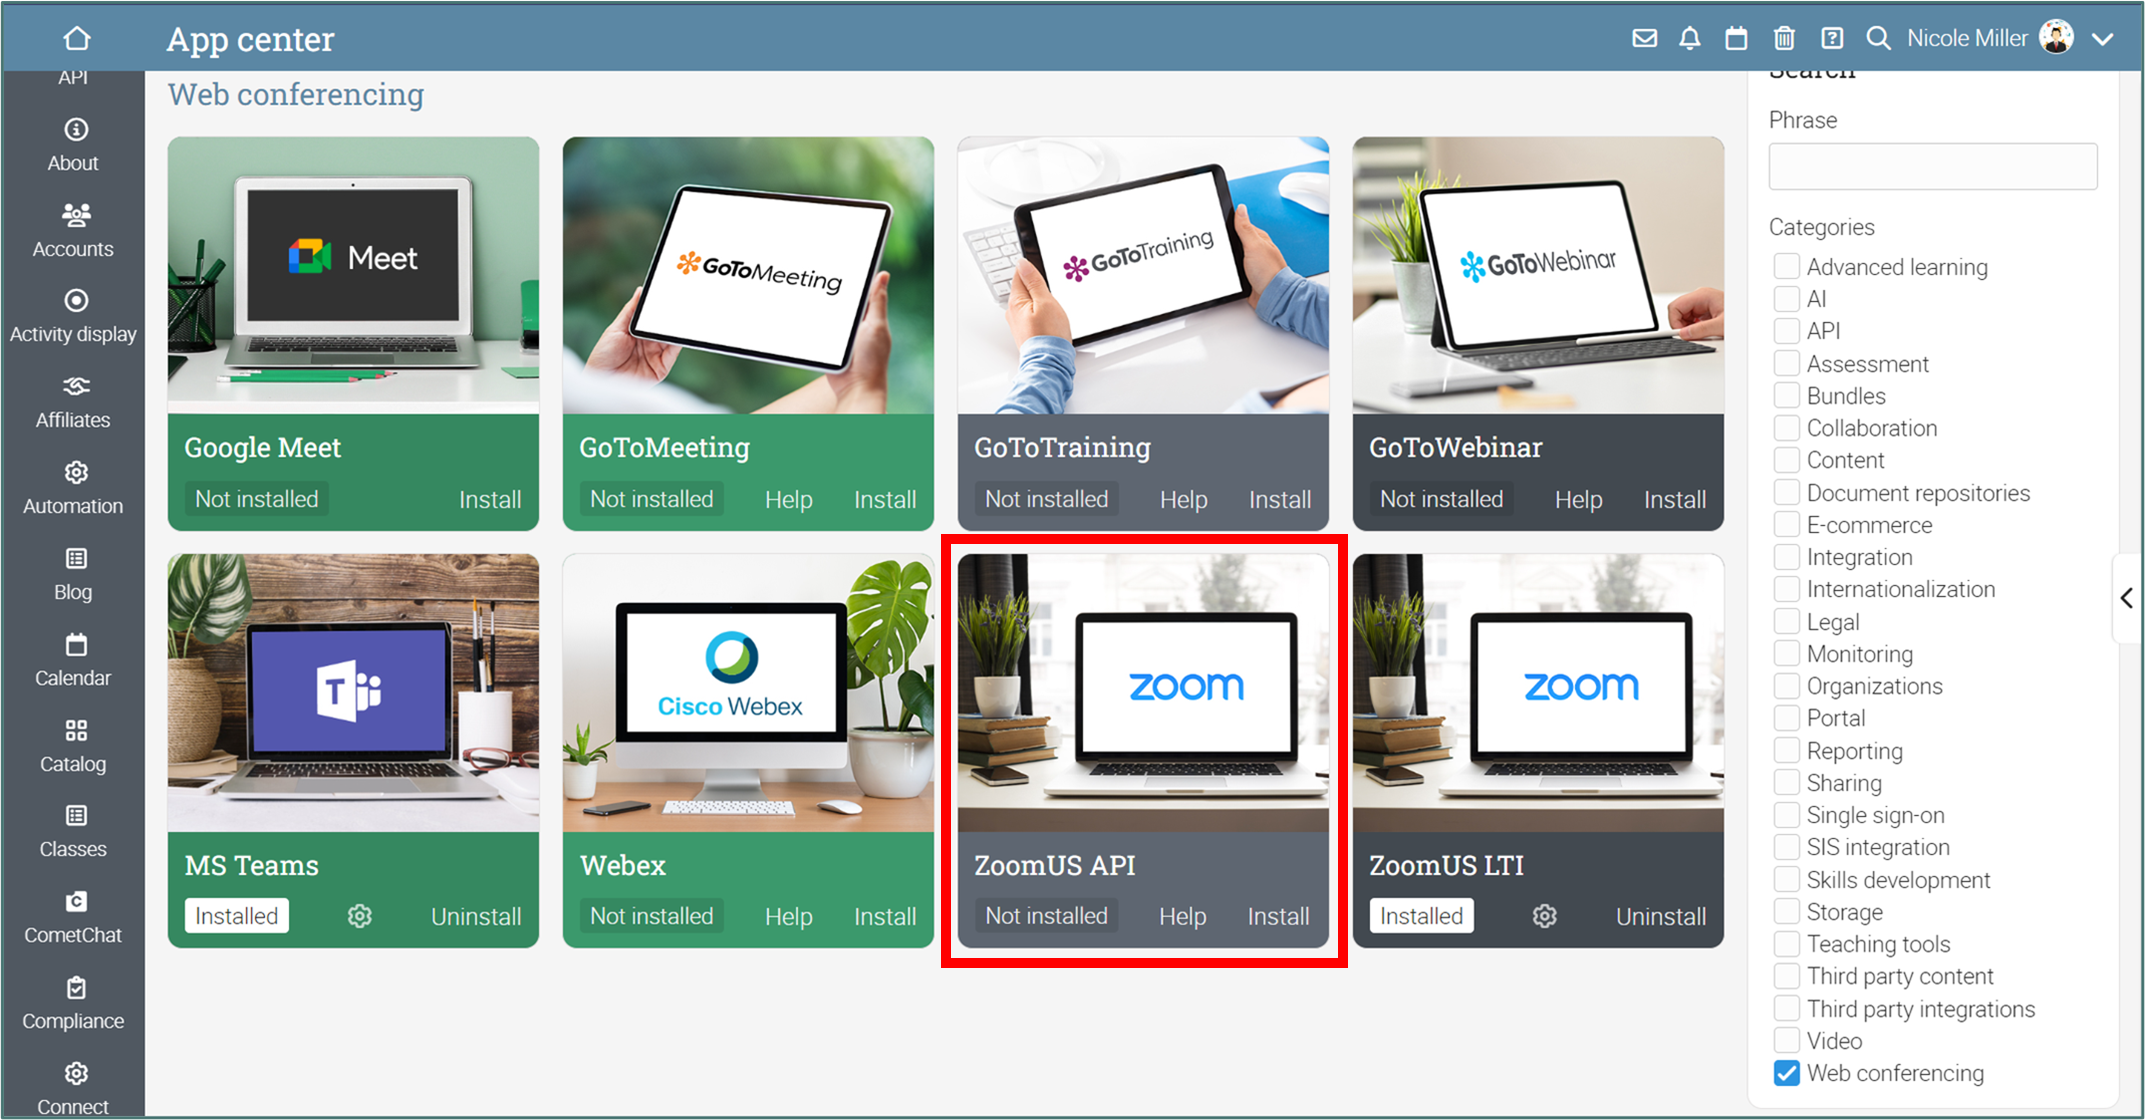Click the Phrase search input field
The height and width of the screenshot is (1120, 2145).
[1932, 167]
